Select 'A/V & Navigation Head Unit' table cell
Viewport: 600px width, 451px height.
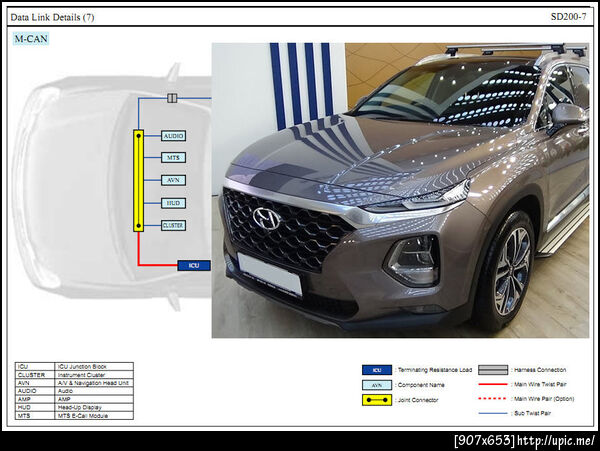tap(94, 383)
